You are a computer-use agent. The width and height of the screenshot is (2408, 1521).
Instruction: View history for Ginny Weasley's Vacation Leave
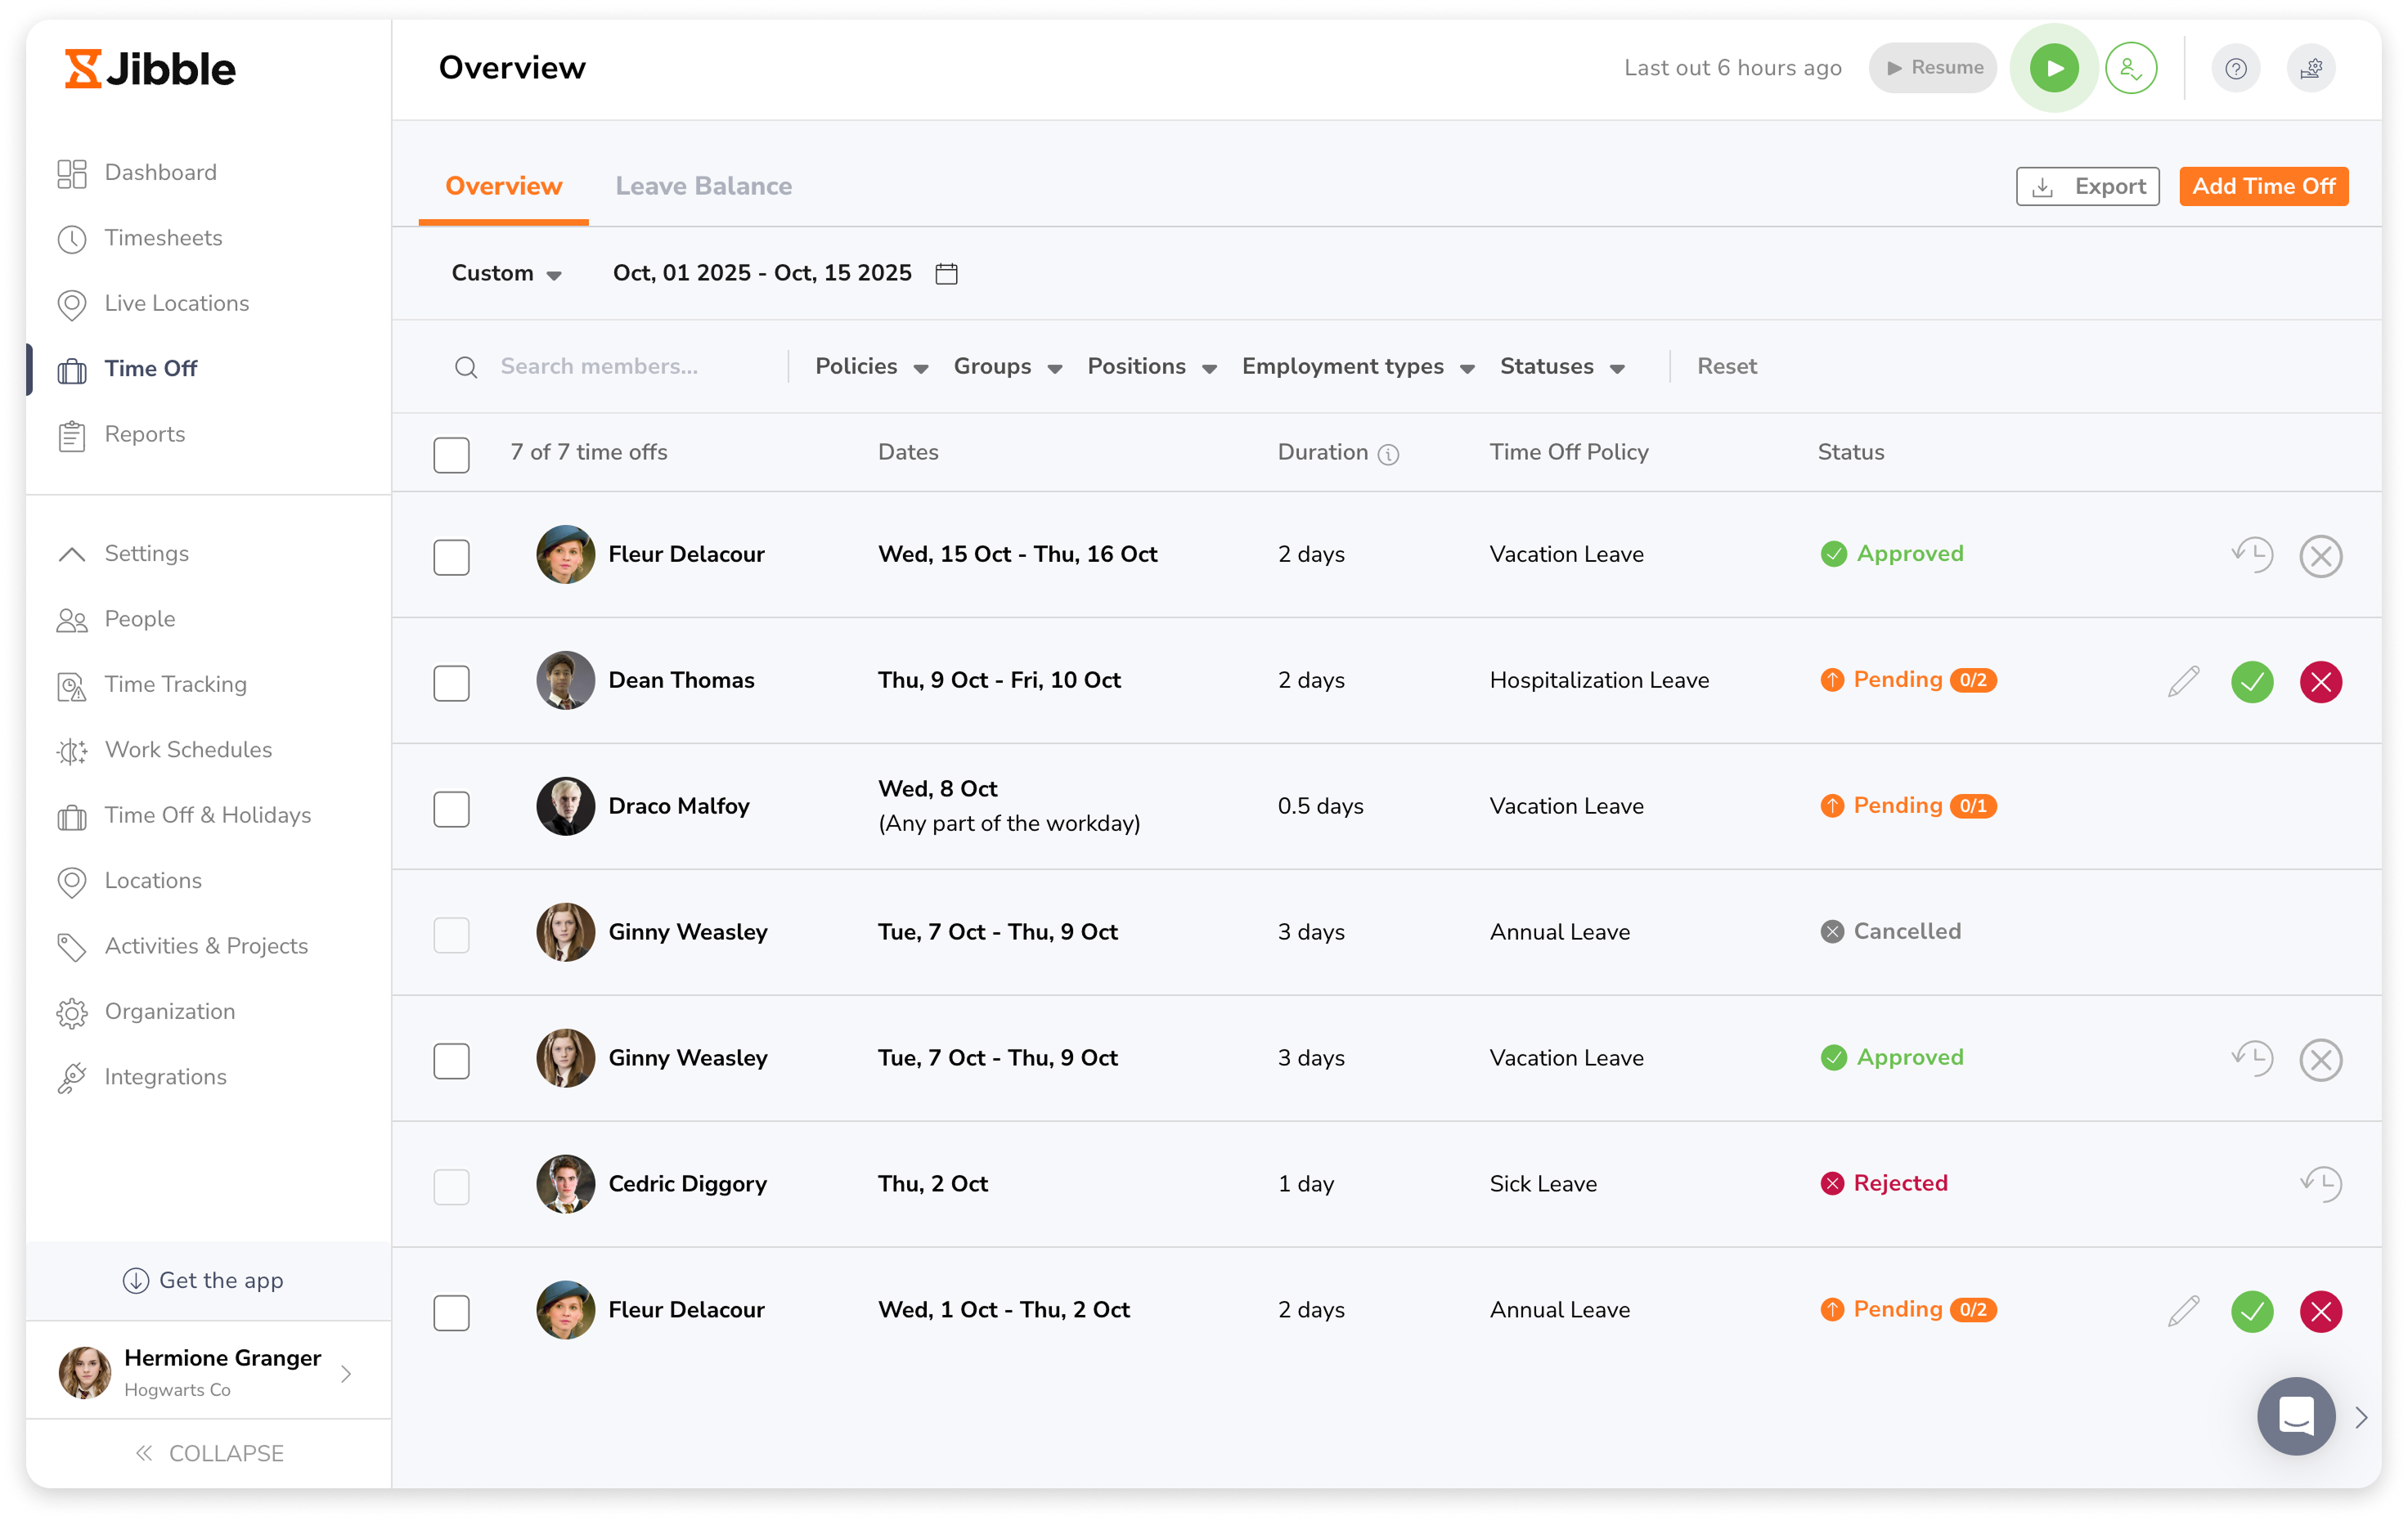[2252, 1058]
